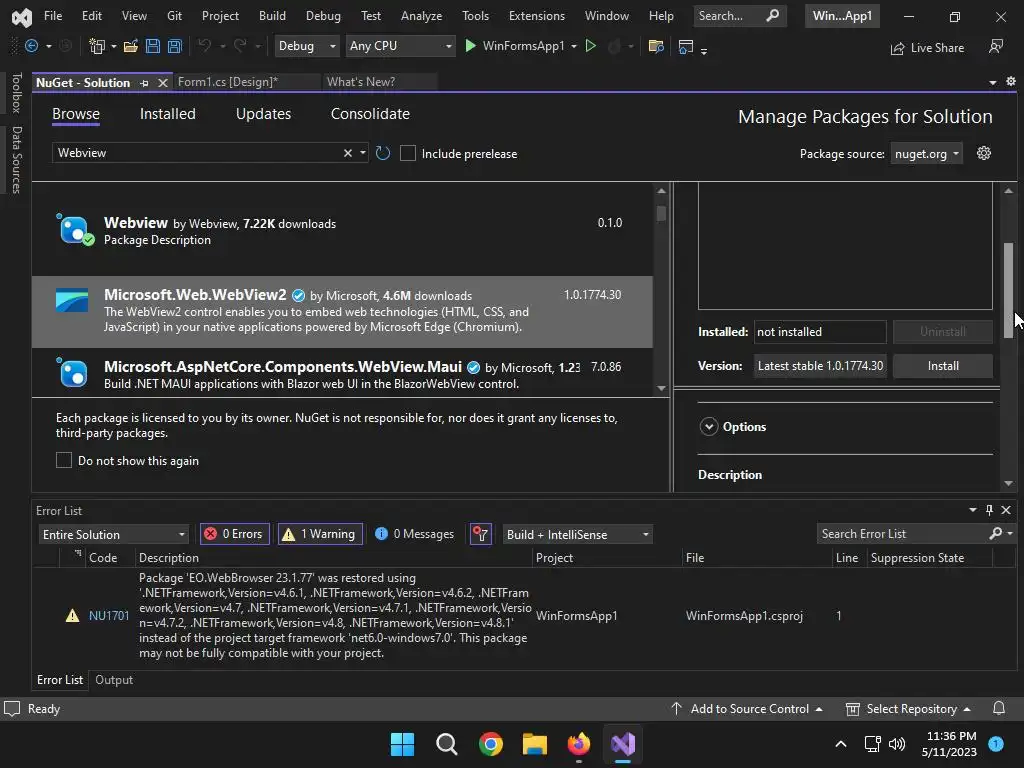The width and height of the screenshot is (1024, 768).
Task: Close the NuGet - Solution tab
Action: pos(163,83)
